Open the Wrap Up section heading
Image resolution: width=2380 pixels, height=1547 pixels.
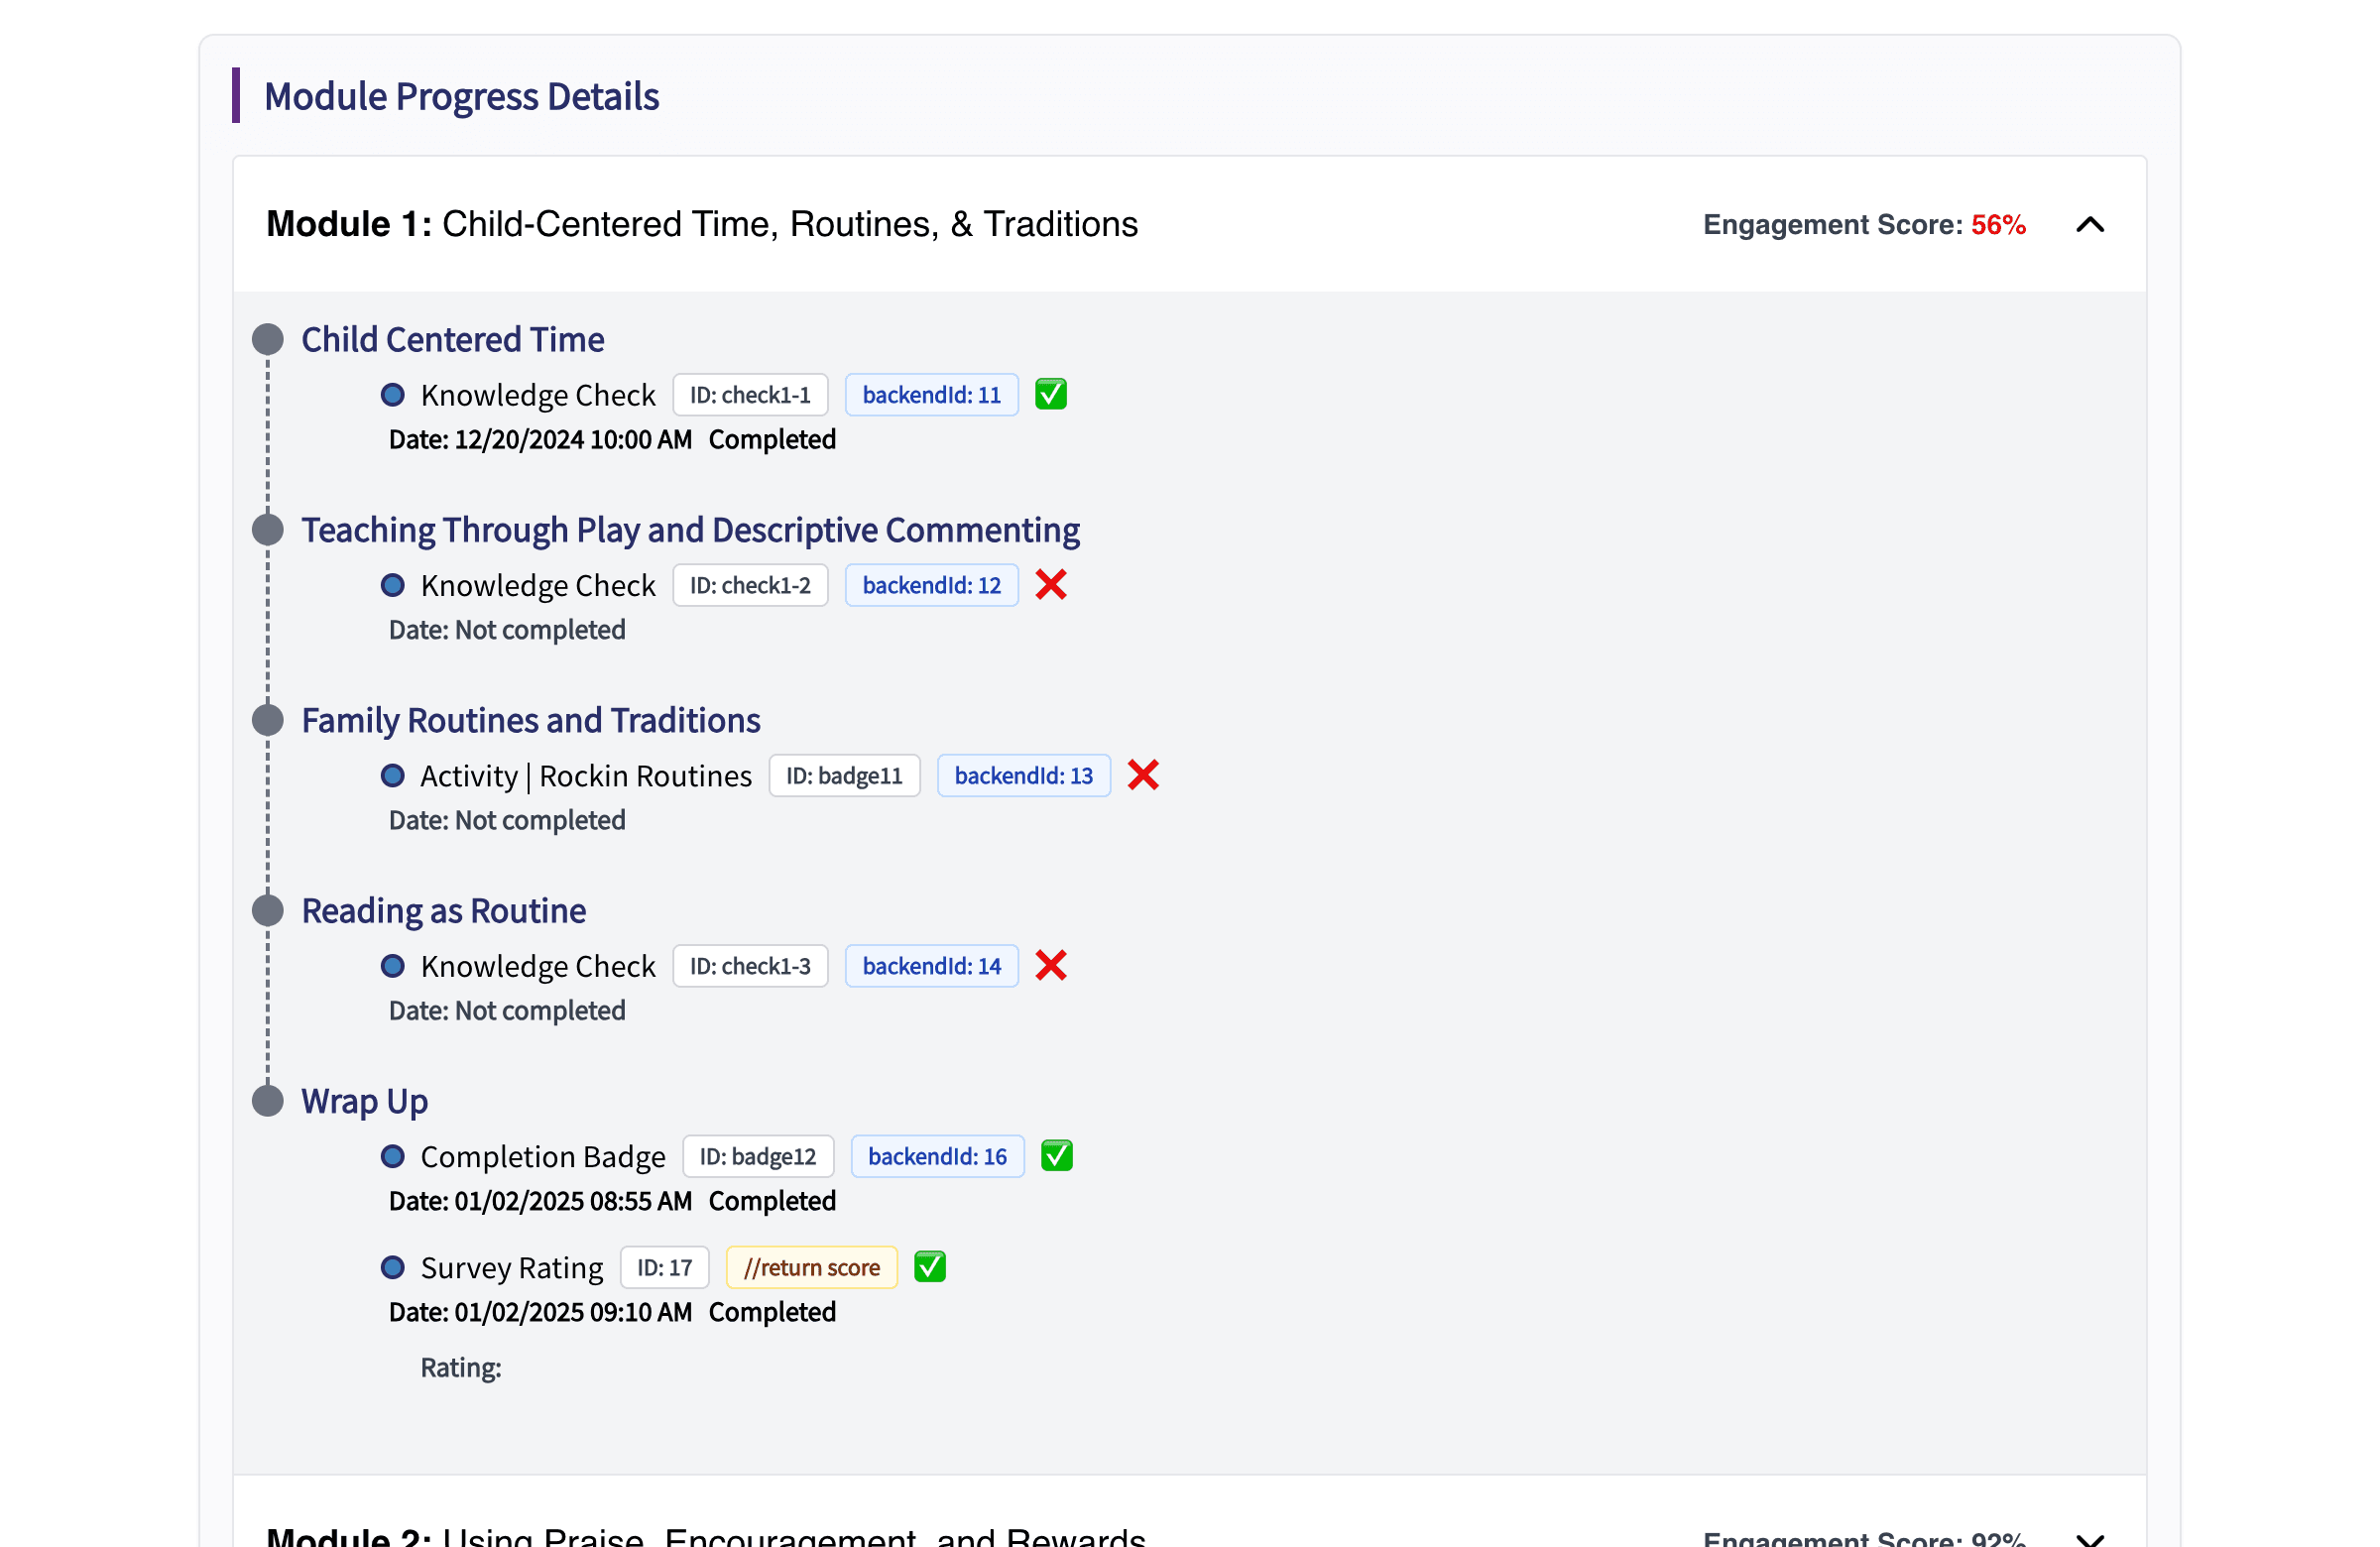(365, 1100)
